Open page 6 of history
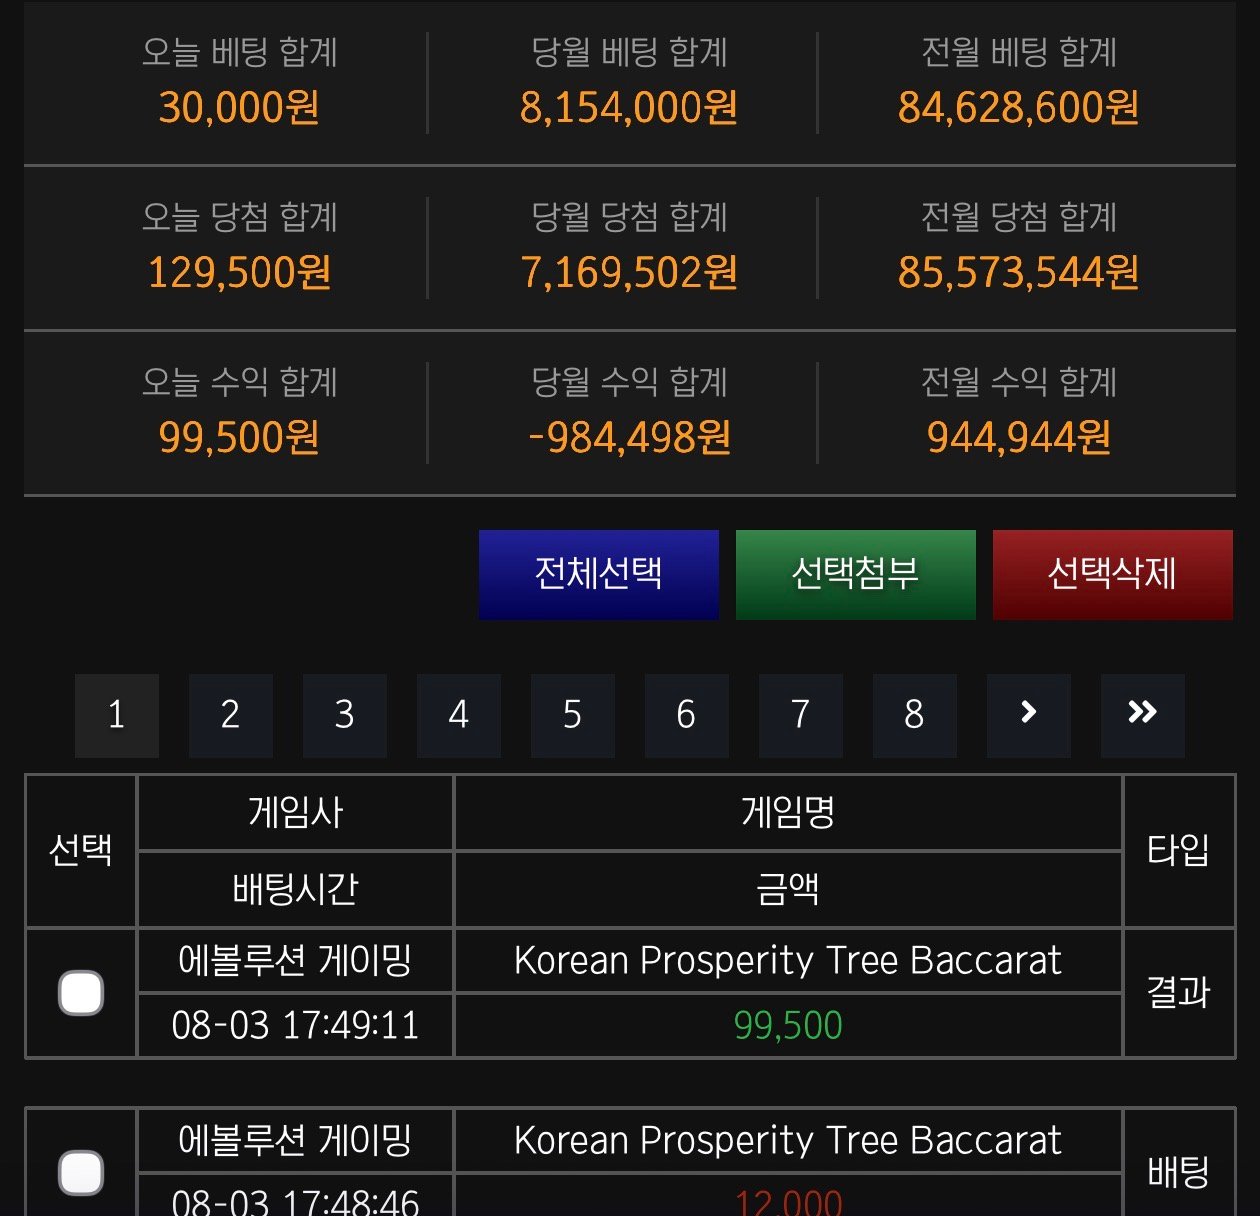Image resolution: width=1260 pixels, height=1216 pixels. coord(686,714)
